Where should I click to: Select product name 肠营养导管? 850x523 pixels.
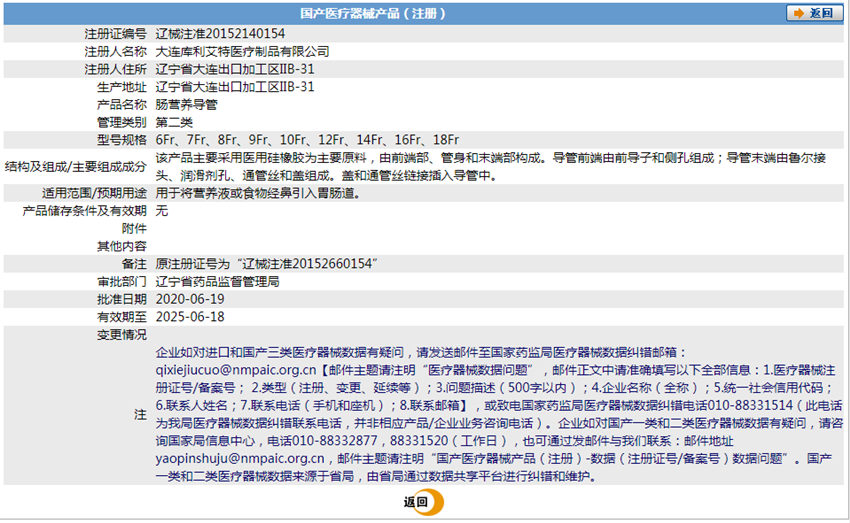186,105
